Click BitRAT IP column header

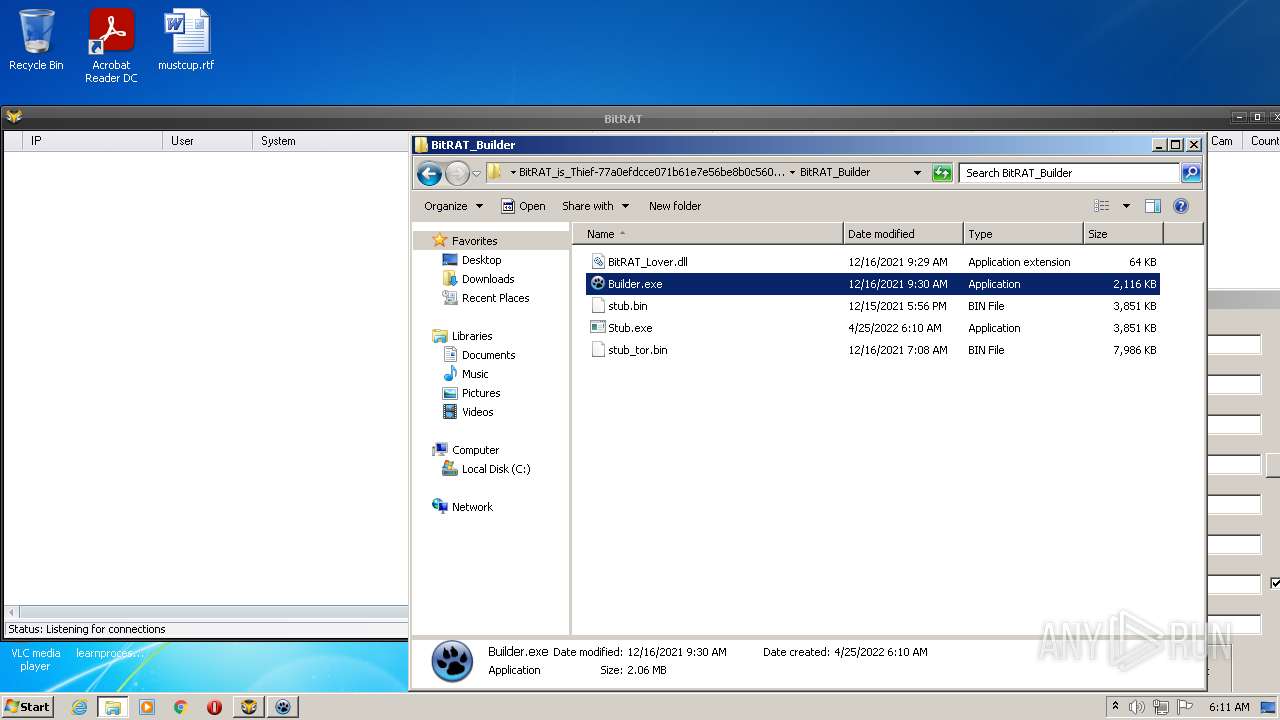tap(94, 141)
